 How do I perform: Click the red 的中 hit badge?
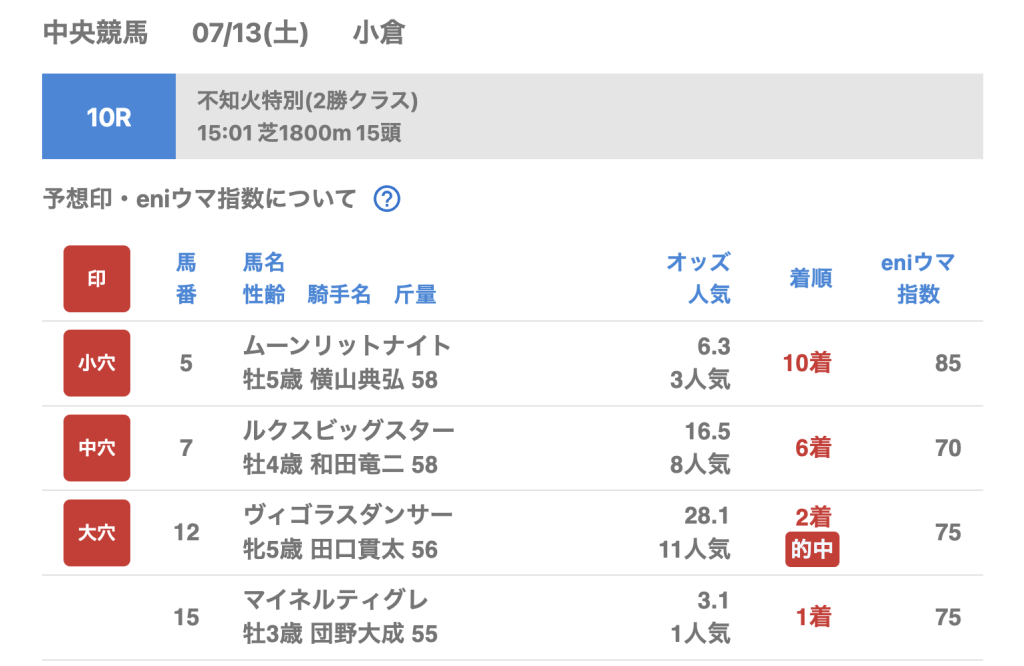point(812,550)
